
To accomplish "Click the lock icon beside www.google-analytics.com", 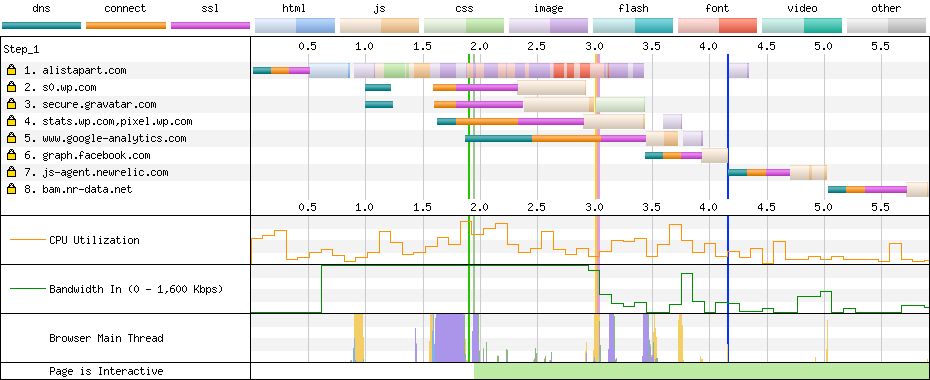I will (x=11, y=138).
